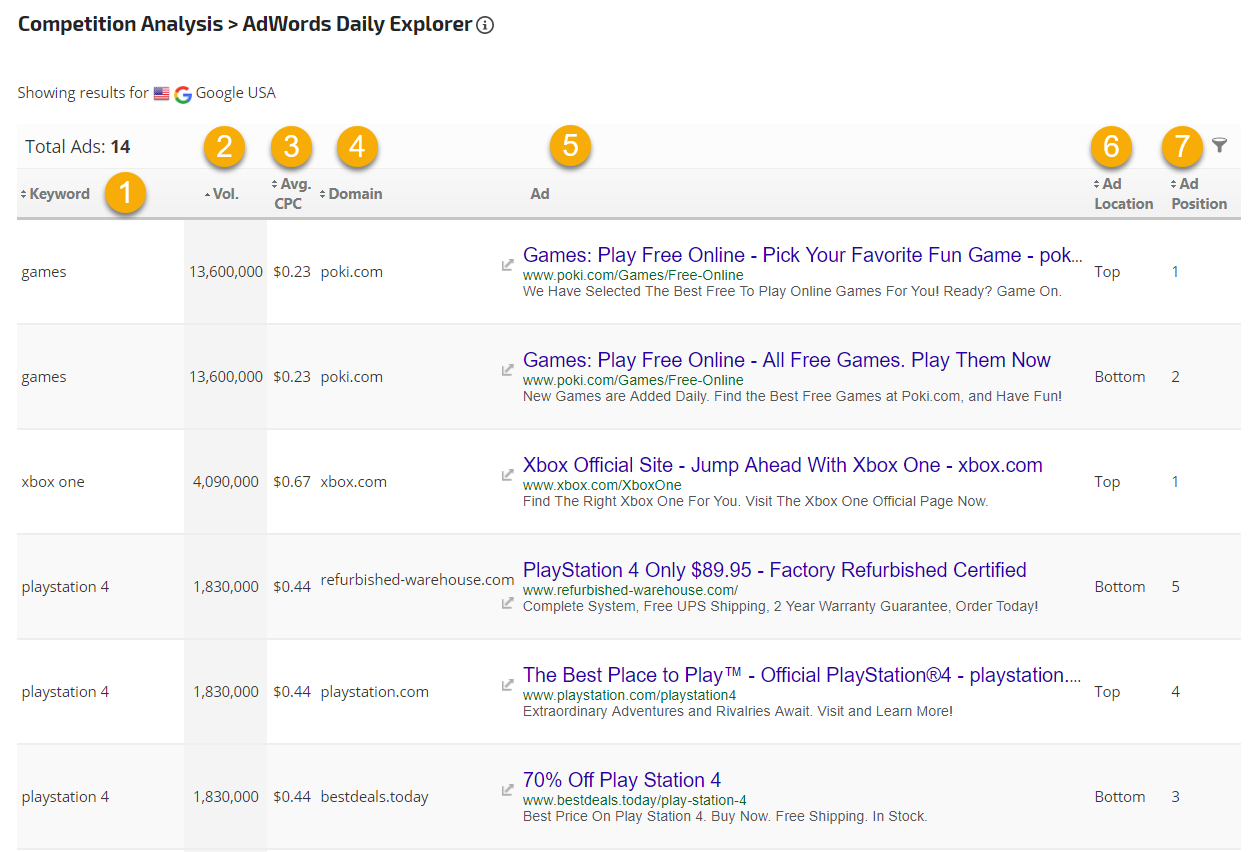
Task: Click the filter funnel icon
Action: [x=1219, y=146]
